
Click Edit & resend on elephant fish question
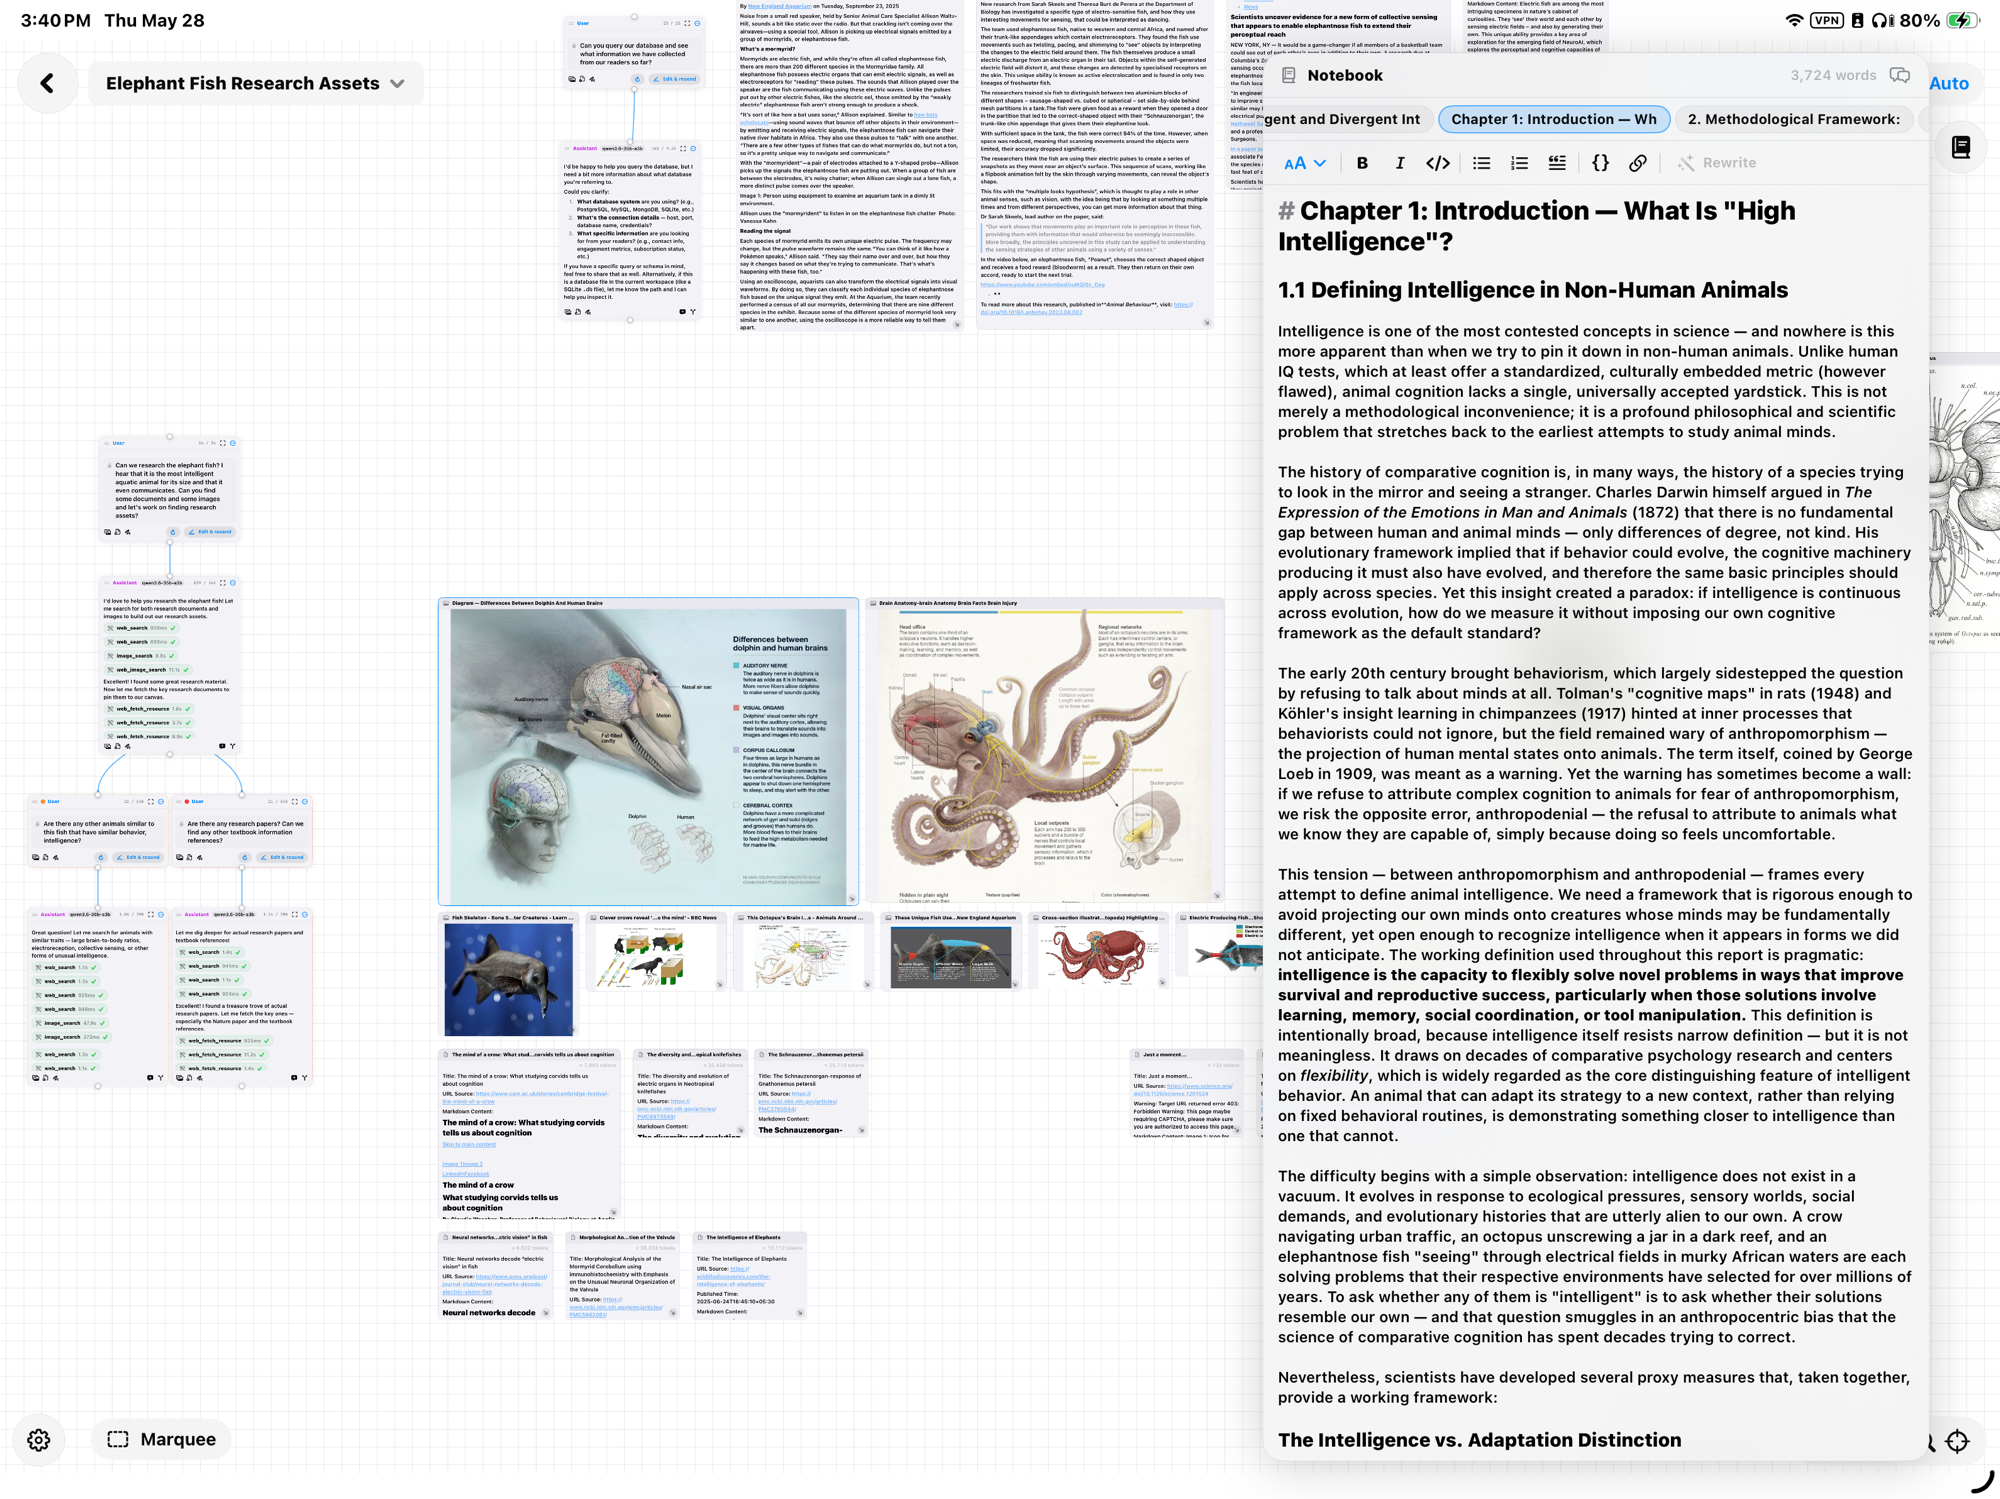[210, 532]
